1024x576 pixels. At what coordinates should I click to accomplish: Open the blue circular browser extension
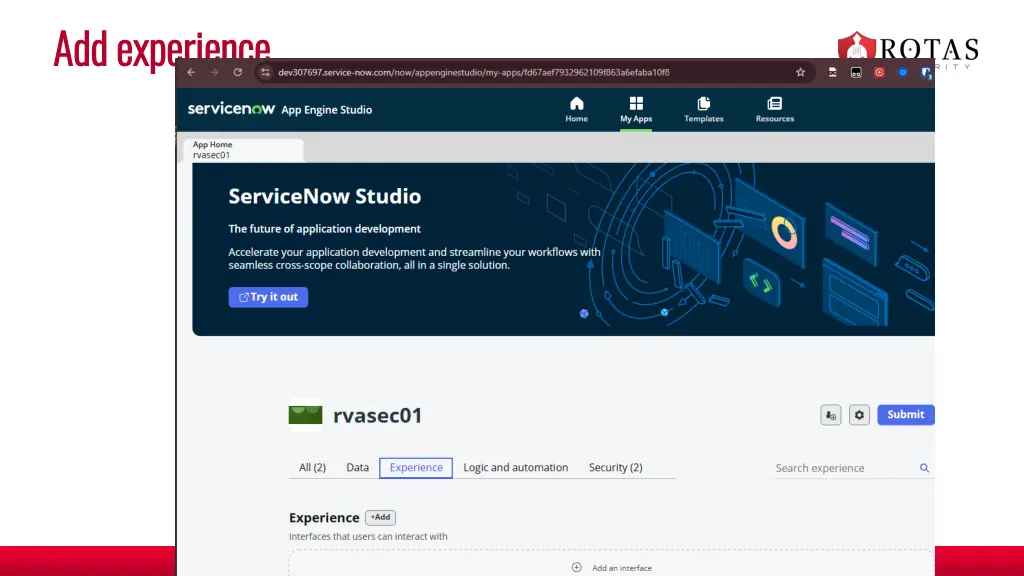(x=903, y=72)
